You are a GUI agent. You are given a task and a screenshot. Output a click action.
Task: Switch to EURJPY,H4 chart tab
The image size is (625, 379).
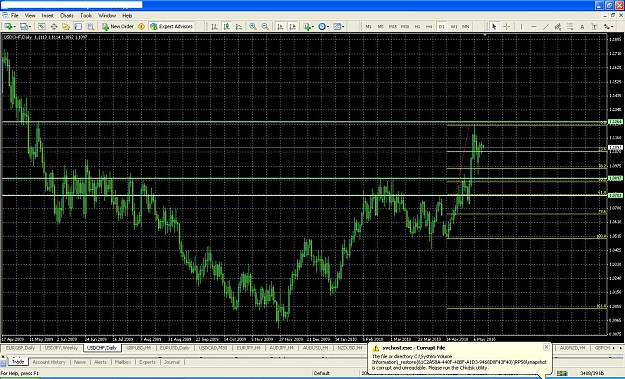coord(248,348)
